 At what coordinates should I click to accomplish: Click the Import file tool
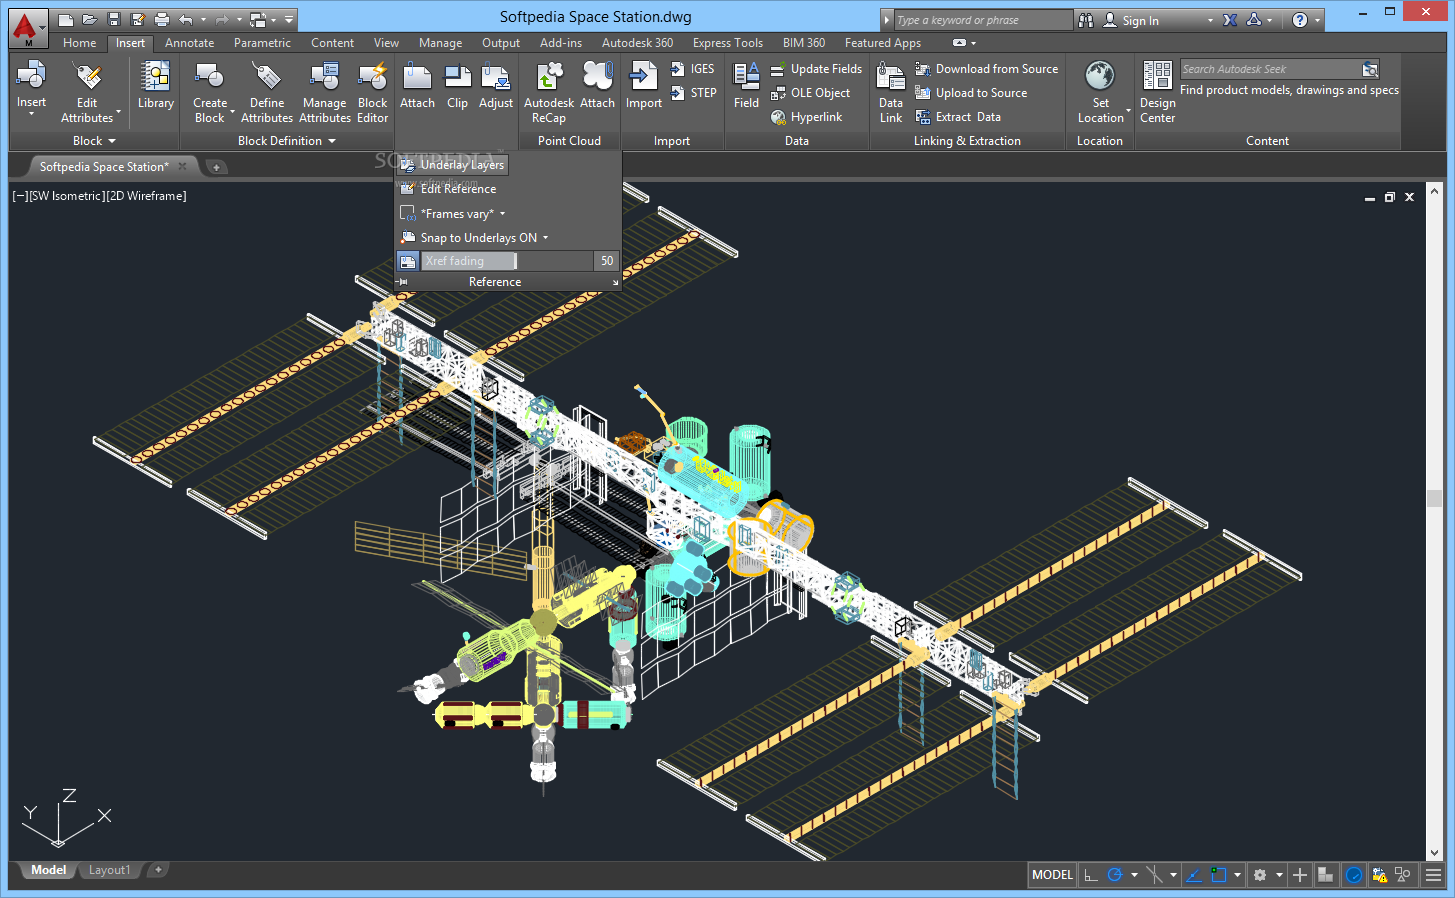coord(644,84)
